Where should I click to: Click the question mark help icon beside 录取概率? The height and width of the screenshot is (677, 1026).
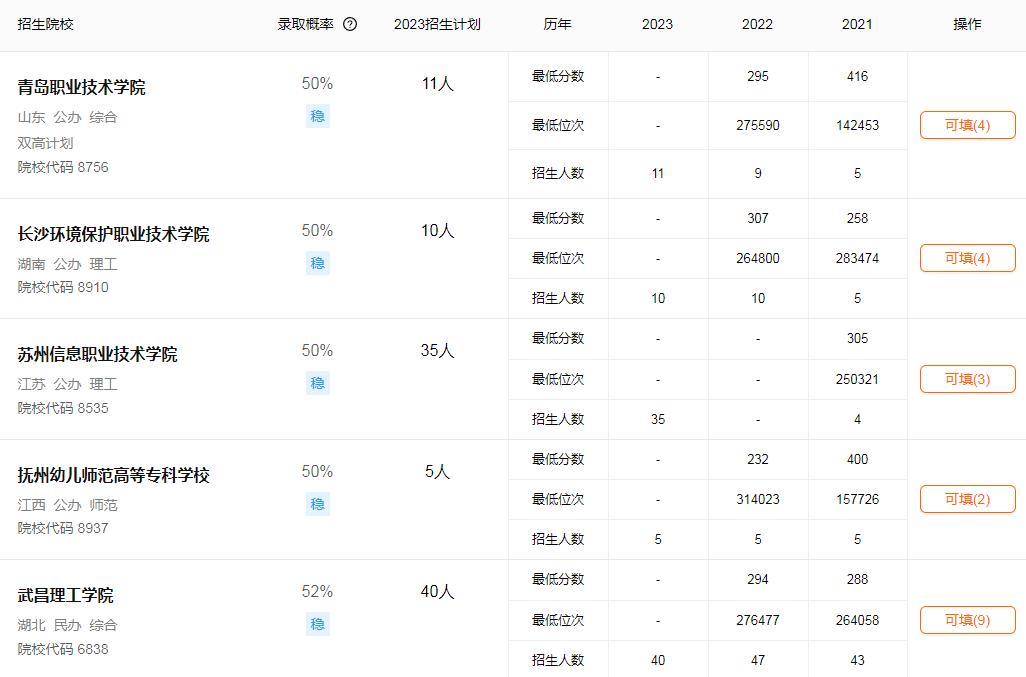point(350,24)
